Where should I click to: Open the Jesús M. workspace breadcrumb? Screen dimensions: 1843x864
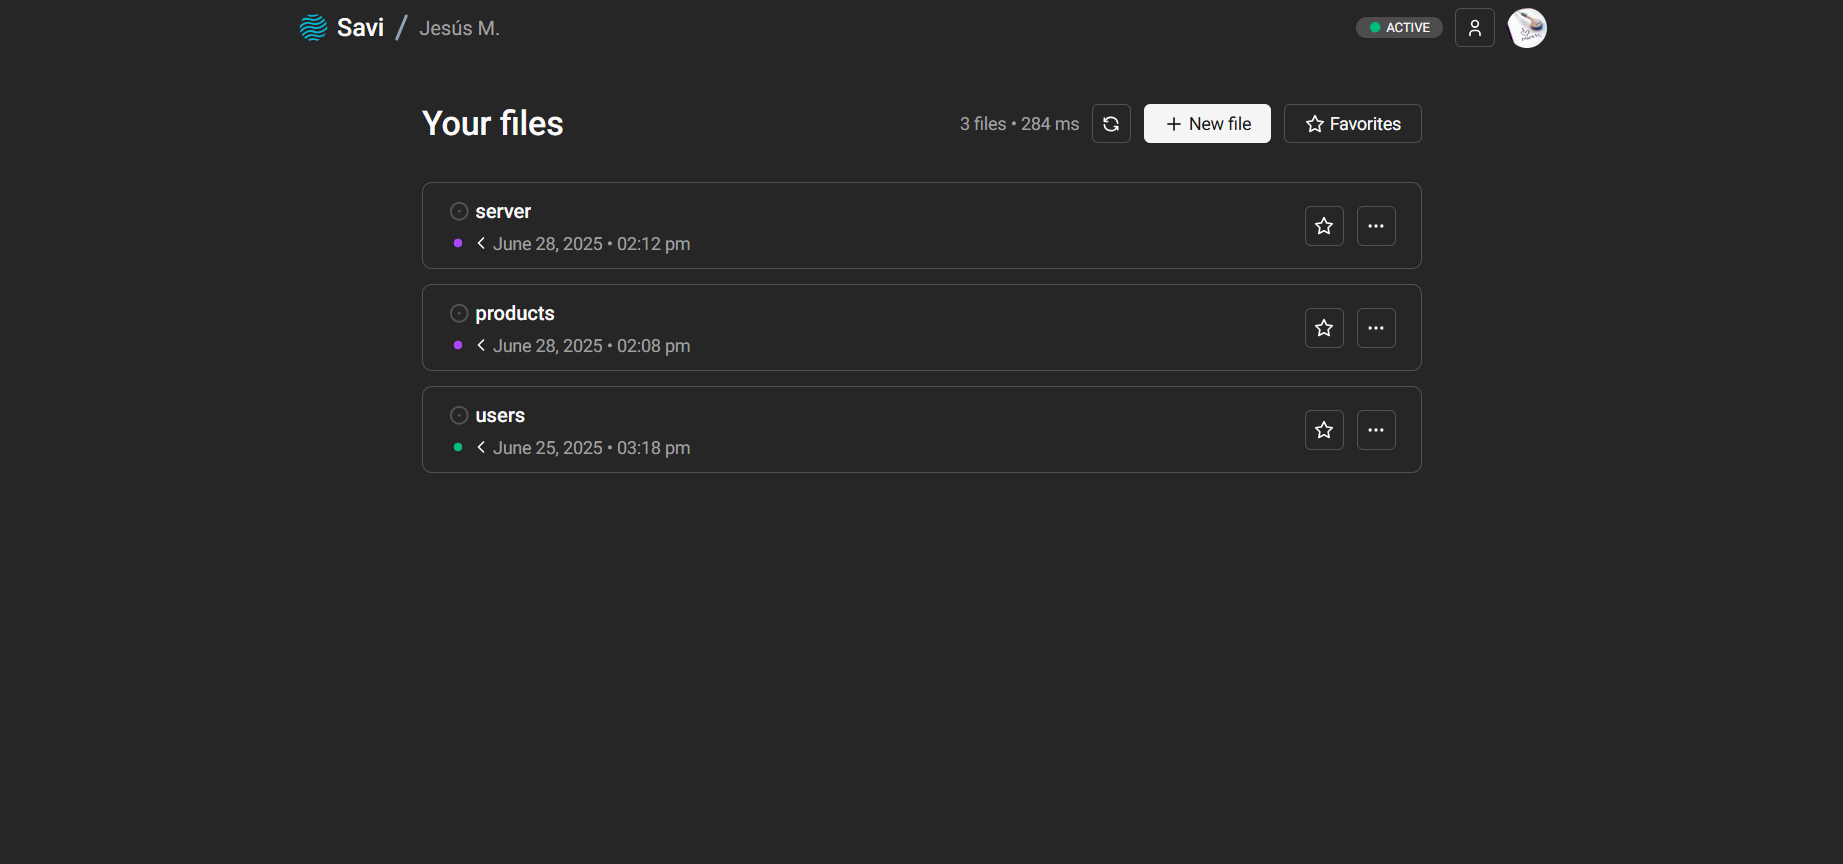459,28
